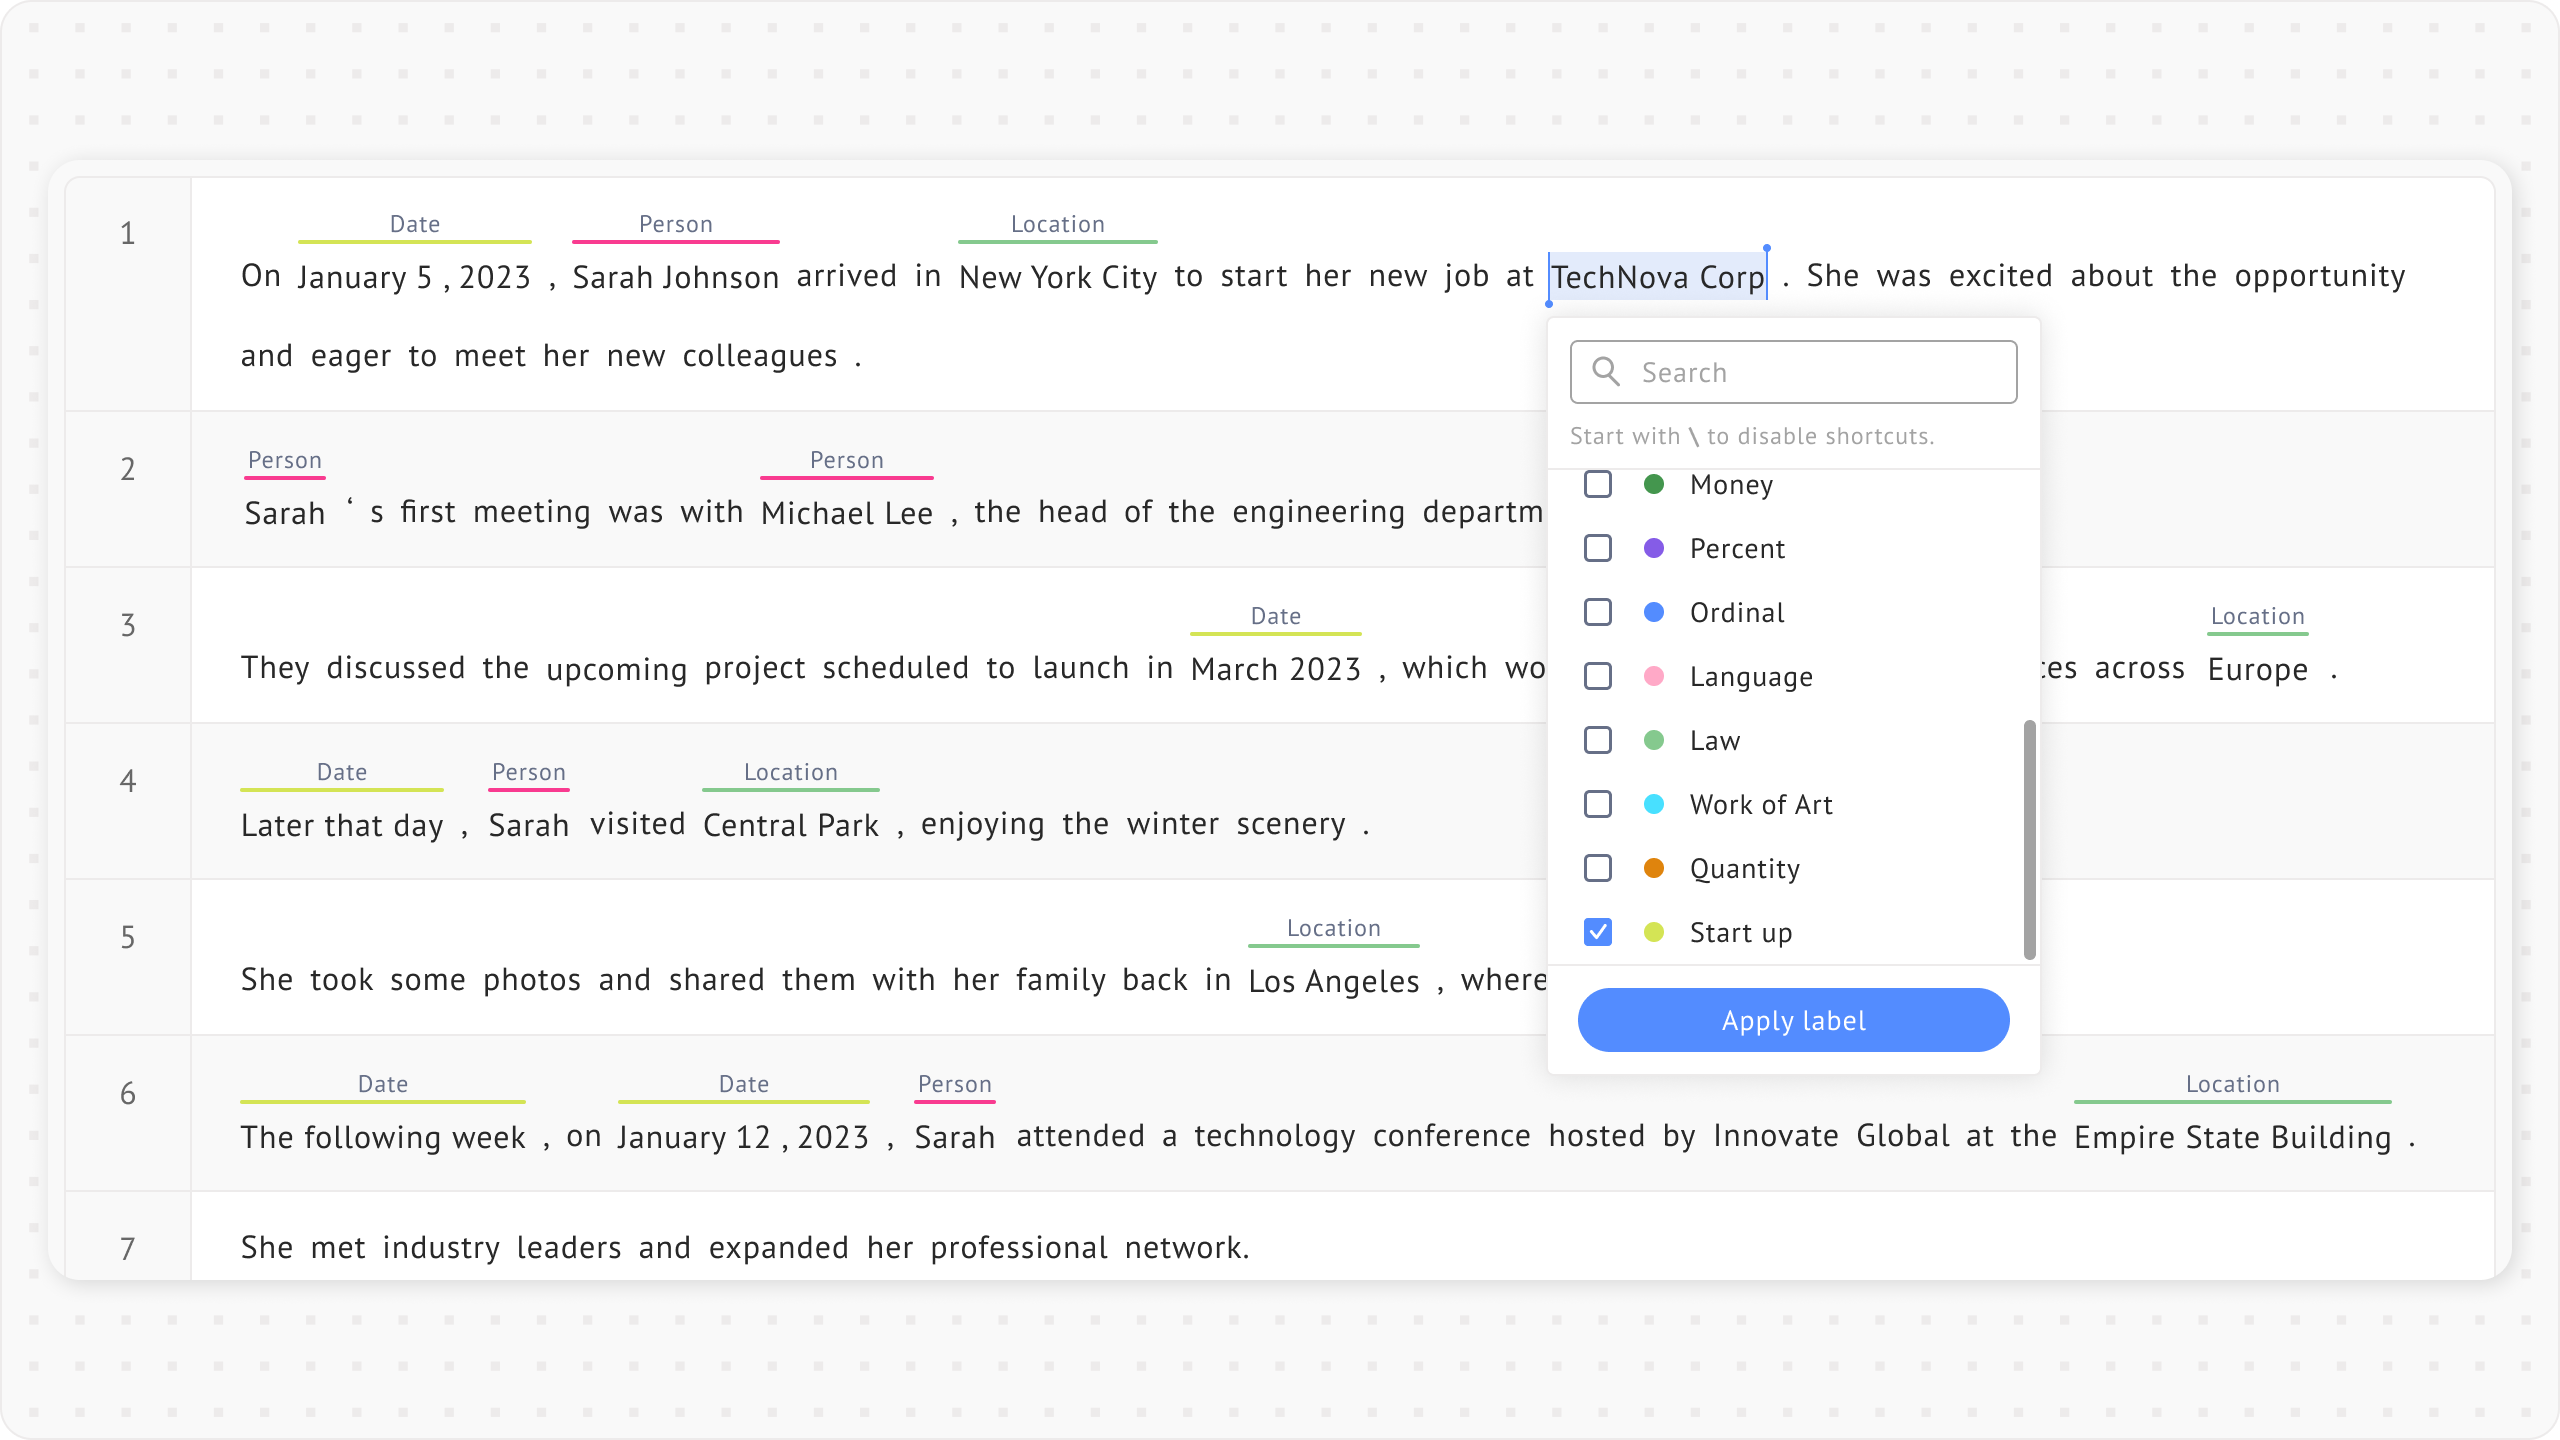This screenshot has height=1440, width=2560.
Task: Click the Date label above March 2023
Action: [x=1275, y=616]
